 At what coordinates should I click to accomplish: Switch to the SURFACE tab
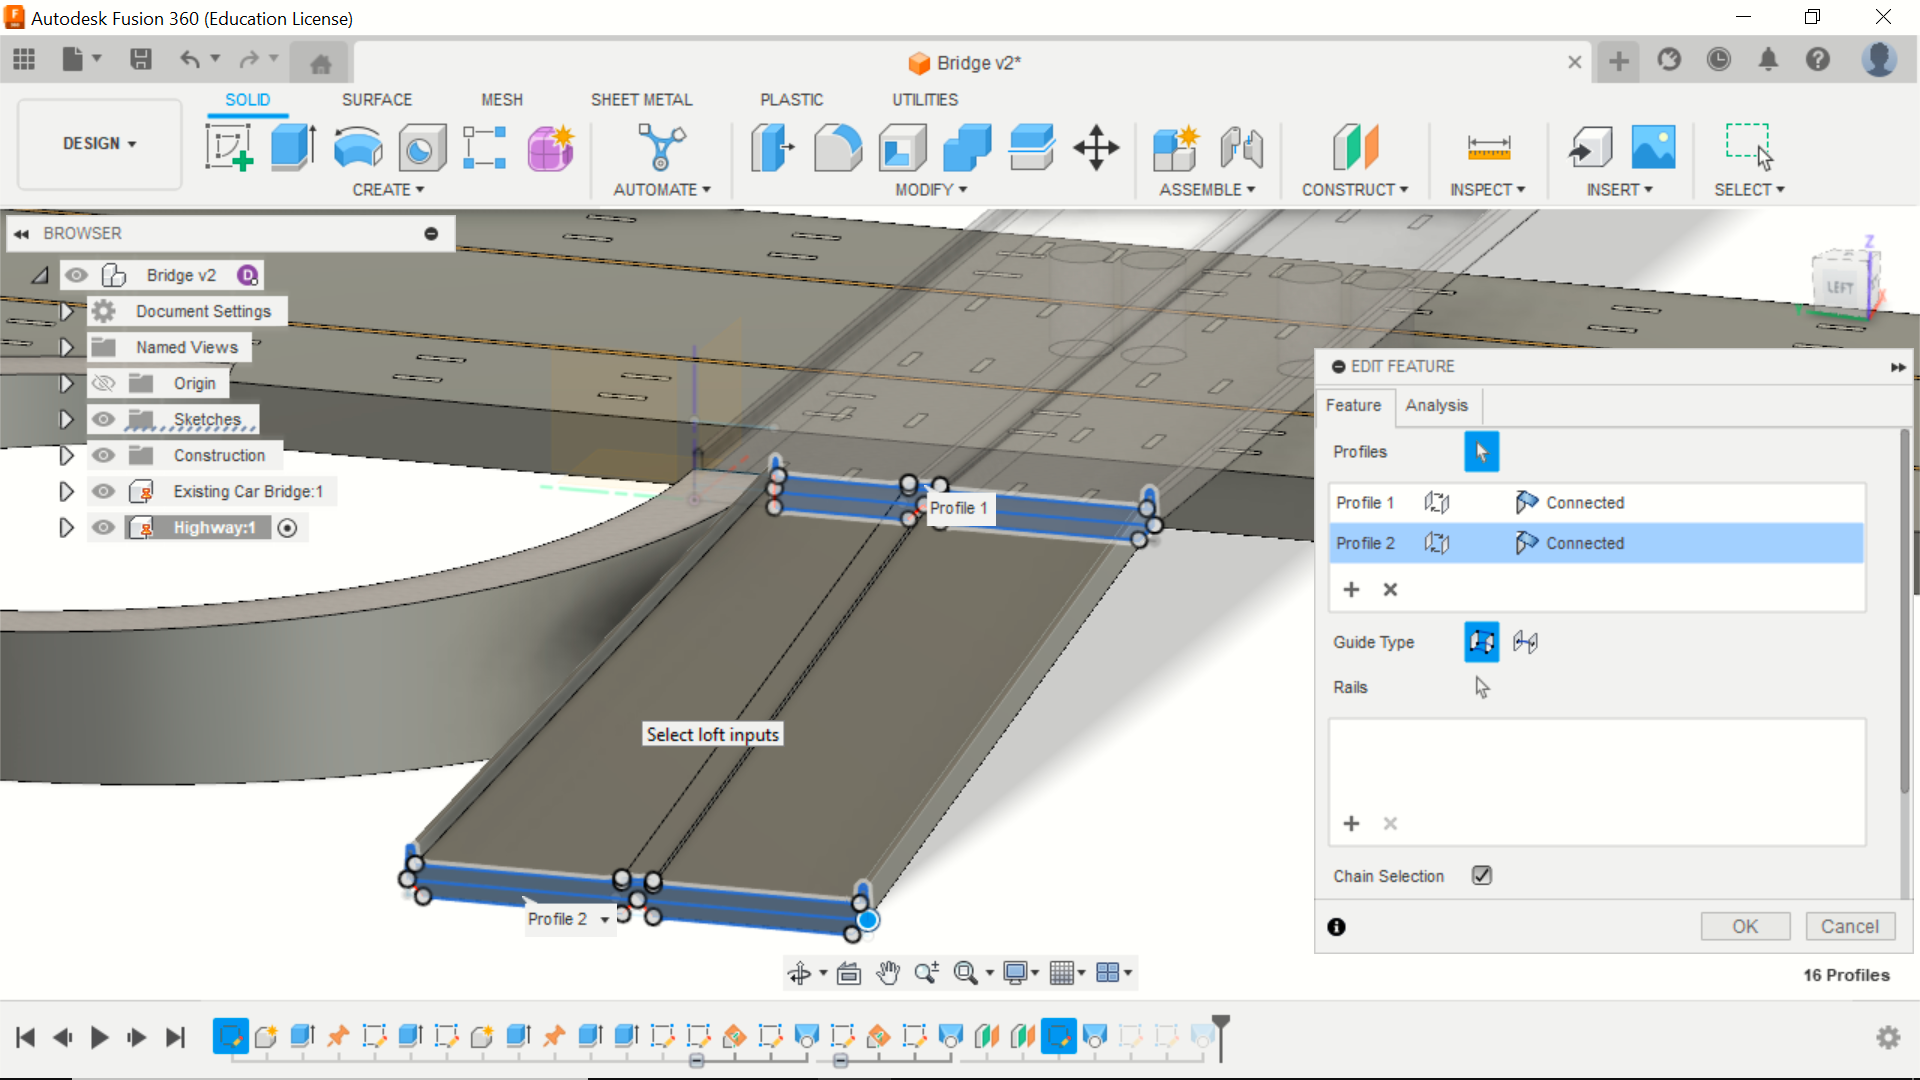376,100
